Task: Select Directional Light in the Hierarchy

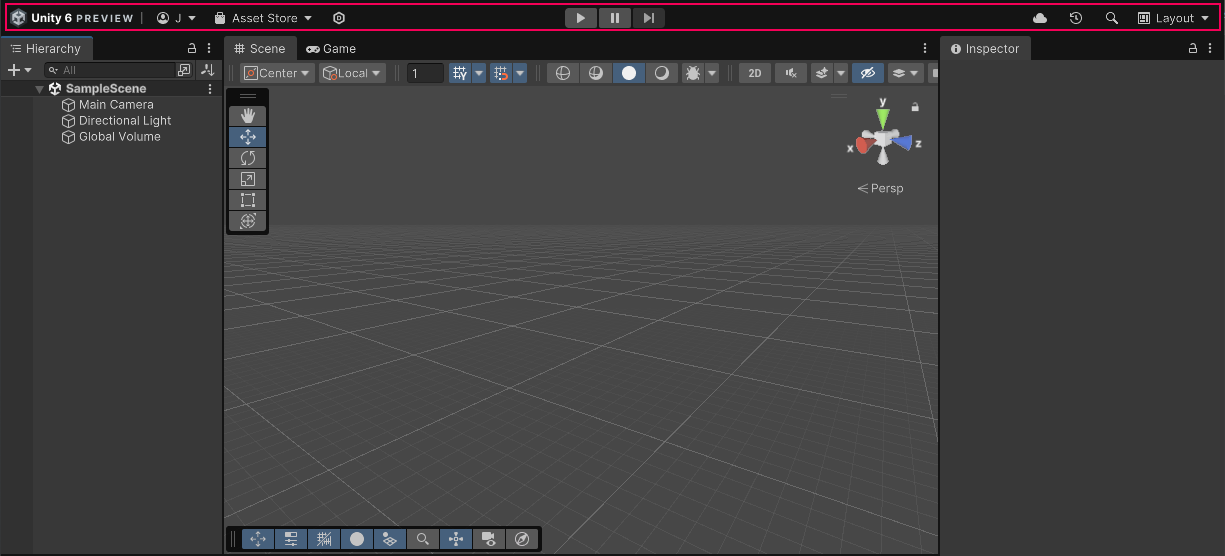Action: tap(125, 121)
